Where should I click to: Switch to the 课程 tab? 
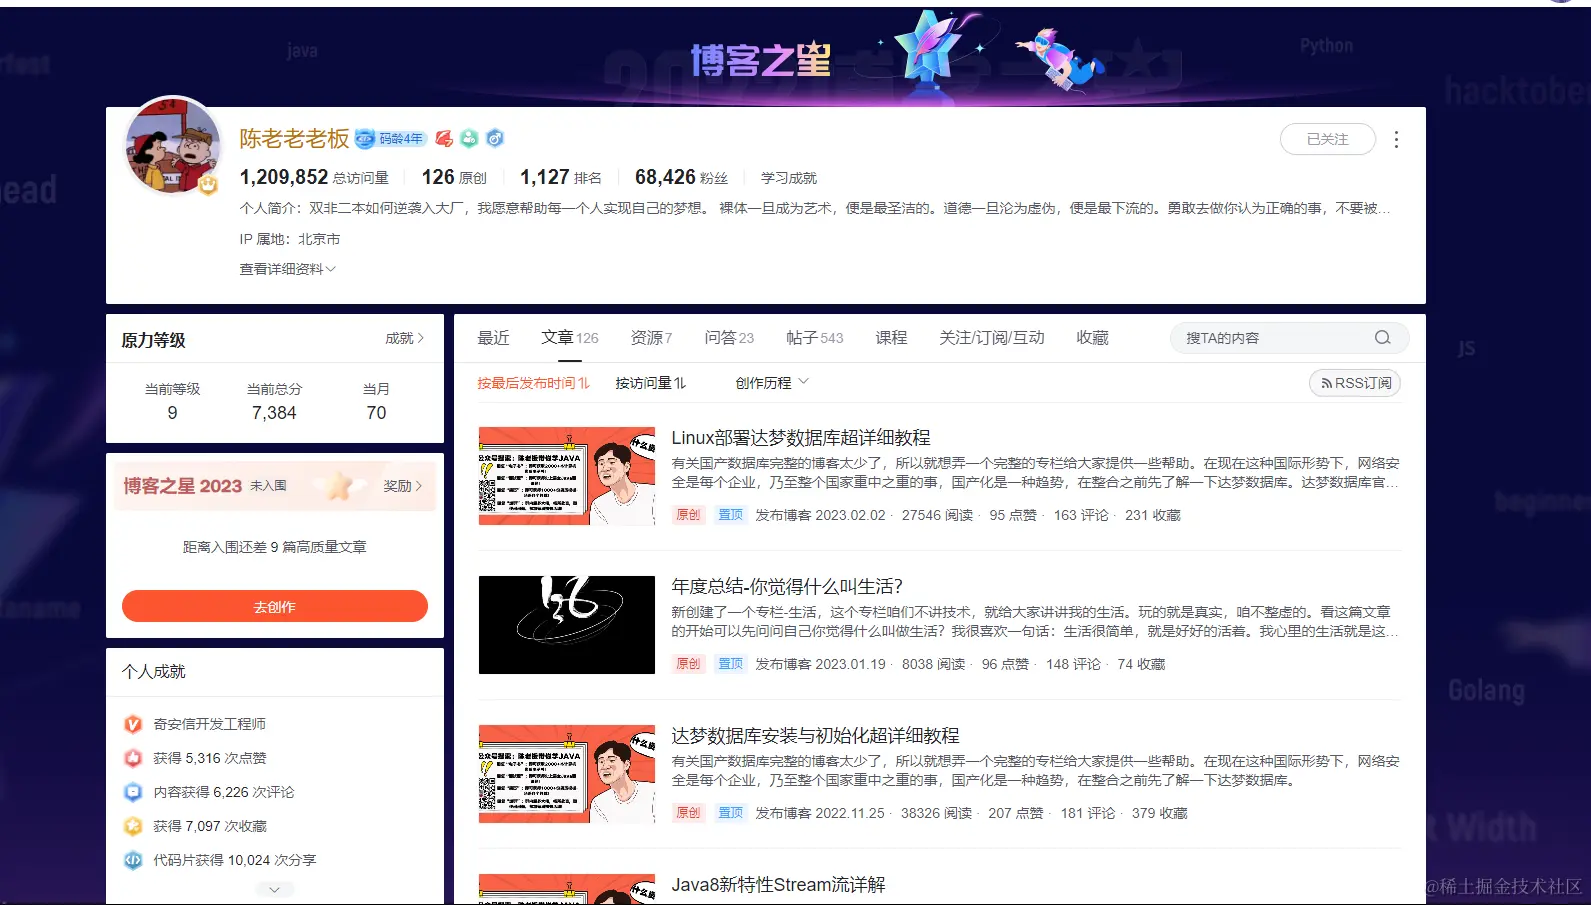[x=891, y=338]
